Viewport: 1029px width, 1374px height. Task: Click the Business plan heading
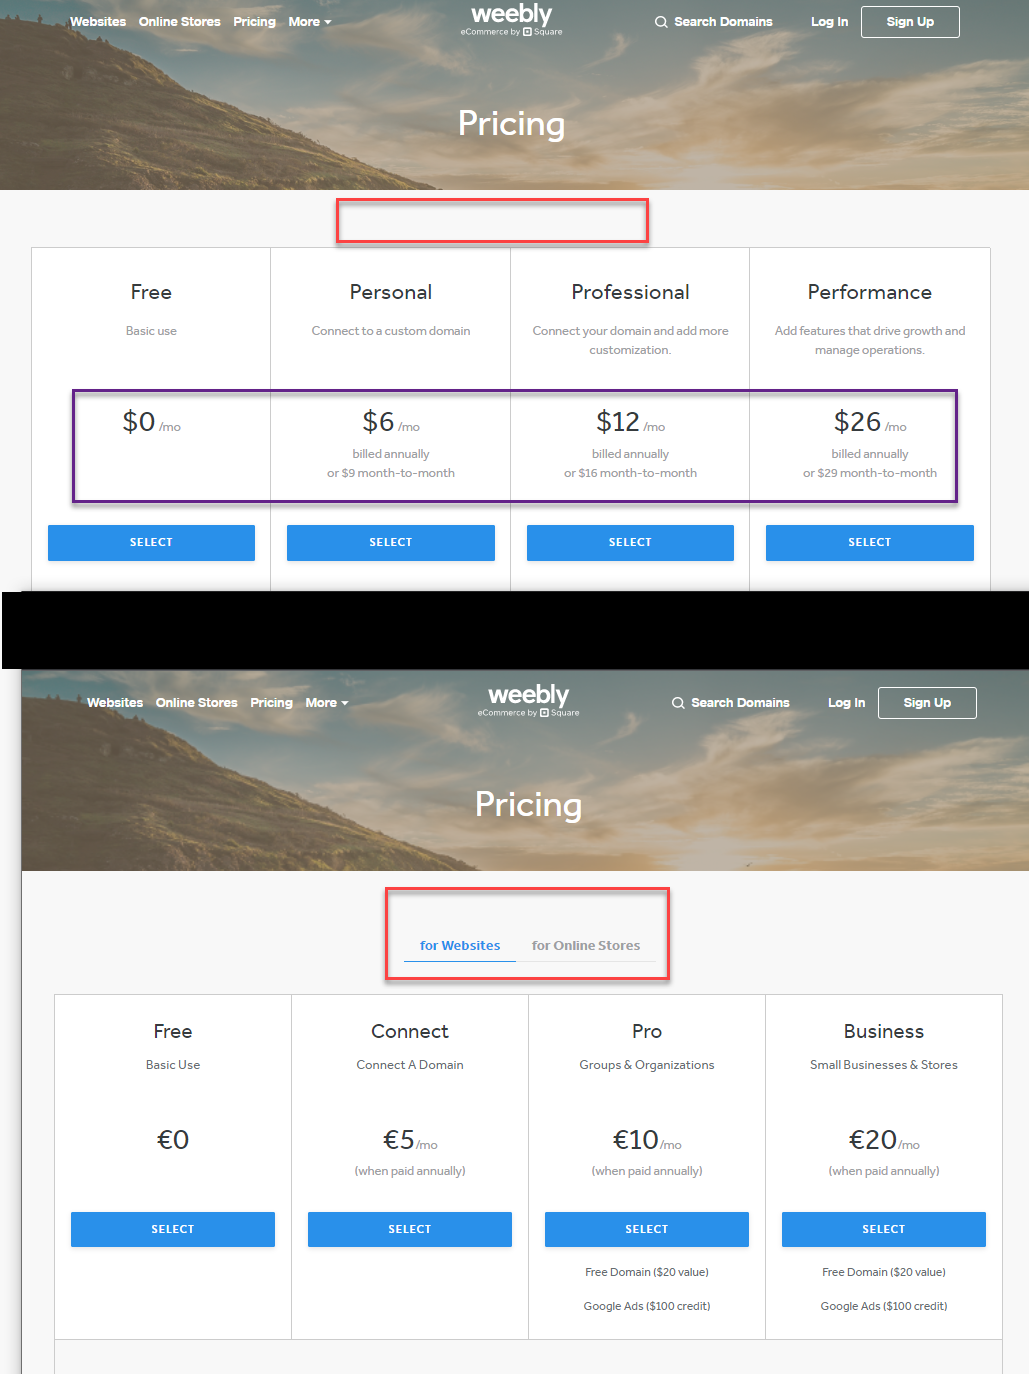pyautogui.click(x=884, y=1031)
